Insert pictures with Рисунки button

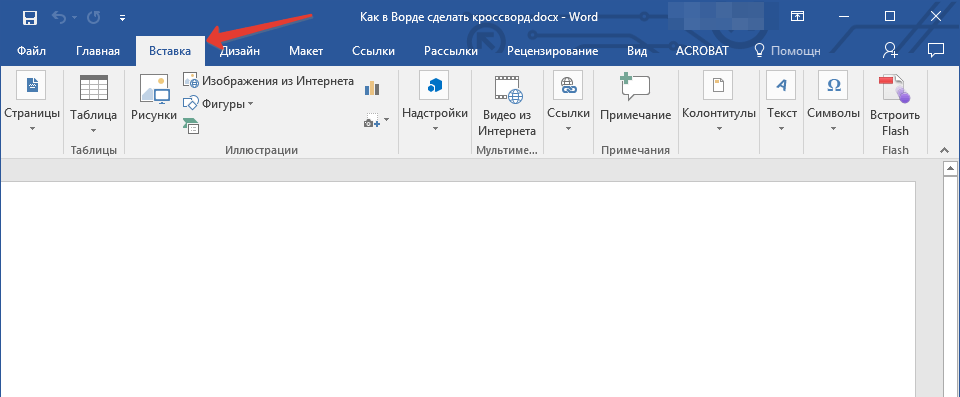(154, 97)
